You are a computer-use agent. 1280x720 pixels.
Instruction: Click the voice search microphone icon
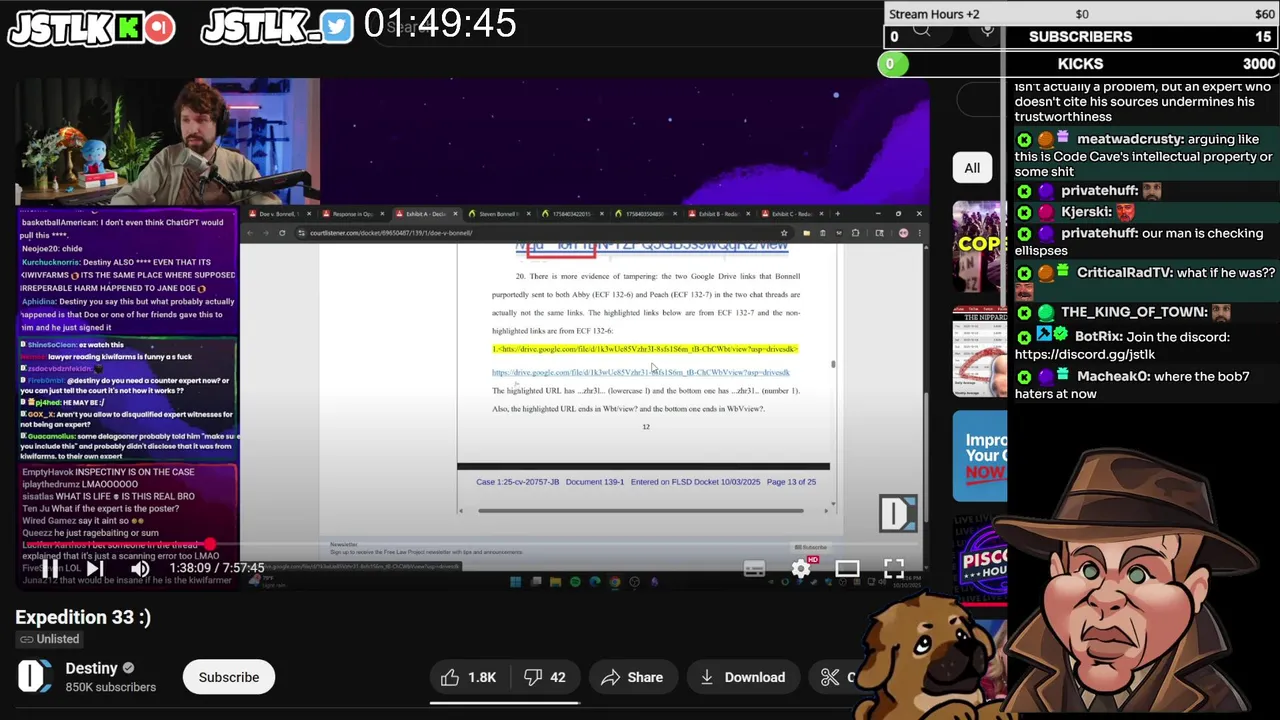click(987, 30)
